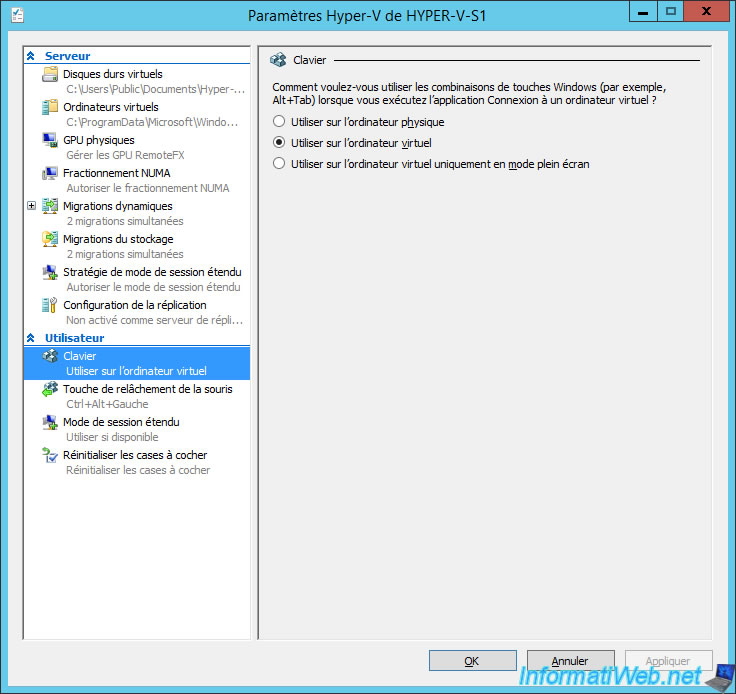Select Migrations du stockage entry

click(x=118, y=239)
